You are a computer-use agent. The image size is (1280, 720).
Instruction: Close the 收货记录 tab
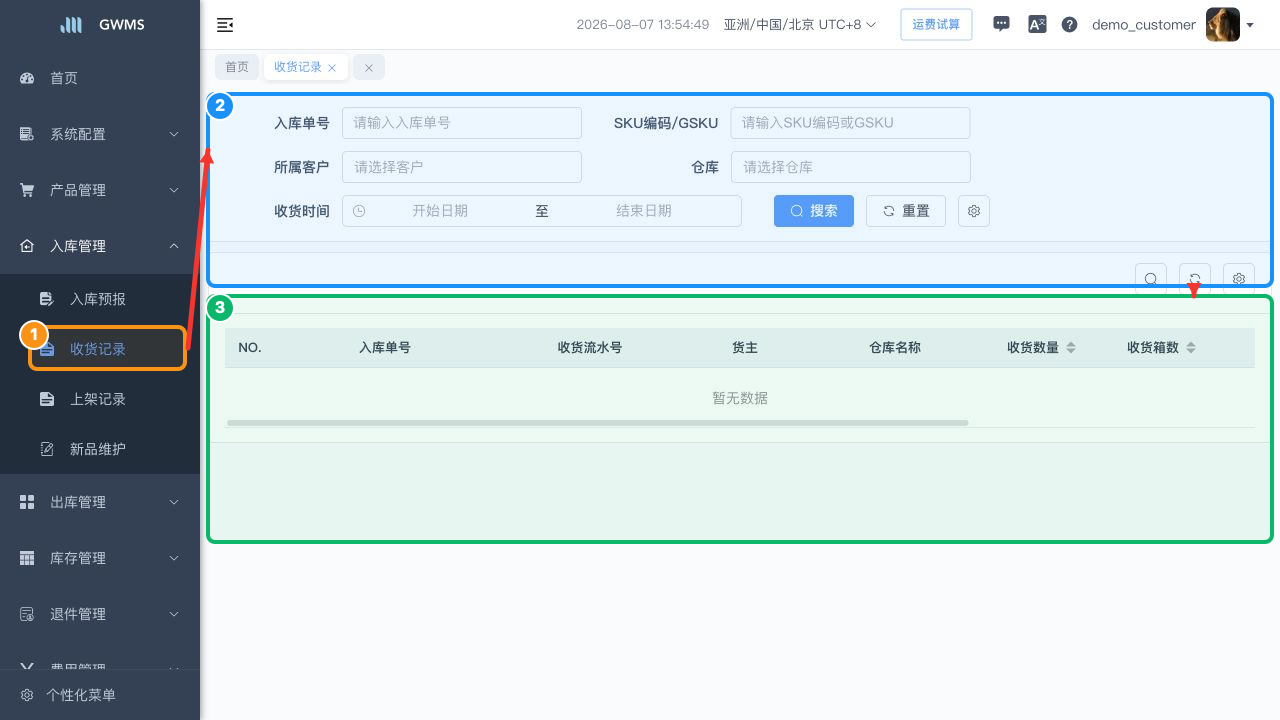tap(332, 68)
